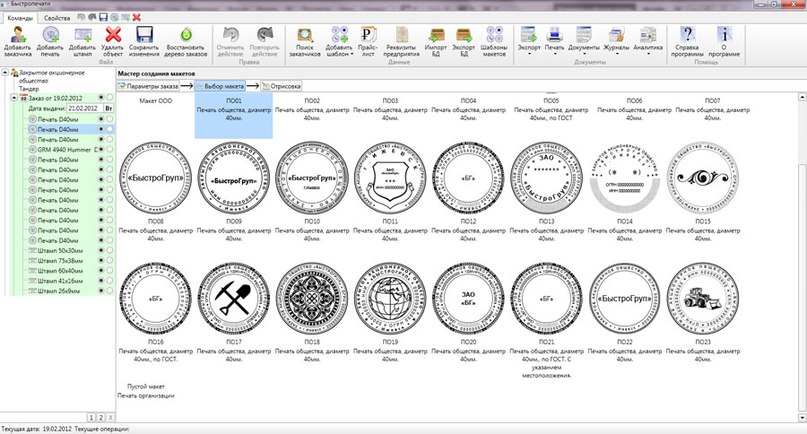Select the empty radio button on the Заказ от 19.02.2012 row
The height and width of the screenshot is (434, 807).
tap(108, 98)
